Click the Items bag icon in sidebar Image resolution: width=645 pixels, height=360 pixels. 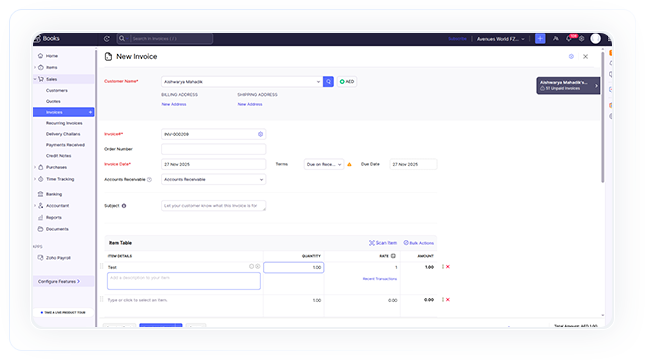coord(41,67)
